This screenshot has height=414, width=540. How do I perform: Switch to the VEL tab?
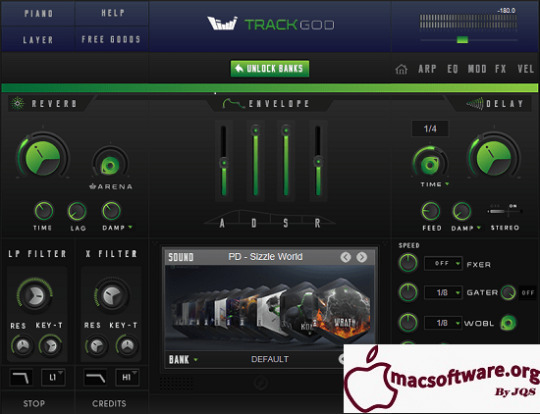point(526,69)
